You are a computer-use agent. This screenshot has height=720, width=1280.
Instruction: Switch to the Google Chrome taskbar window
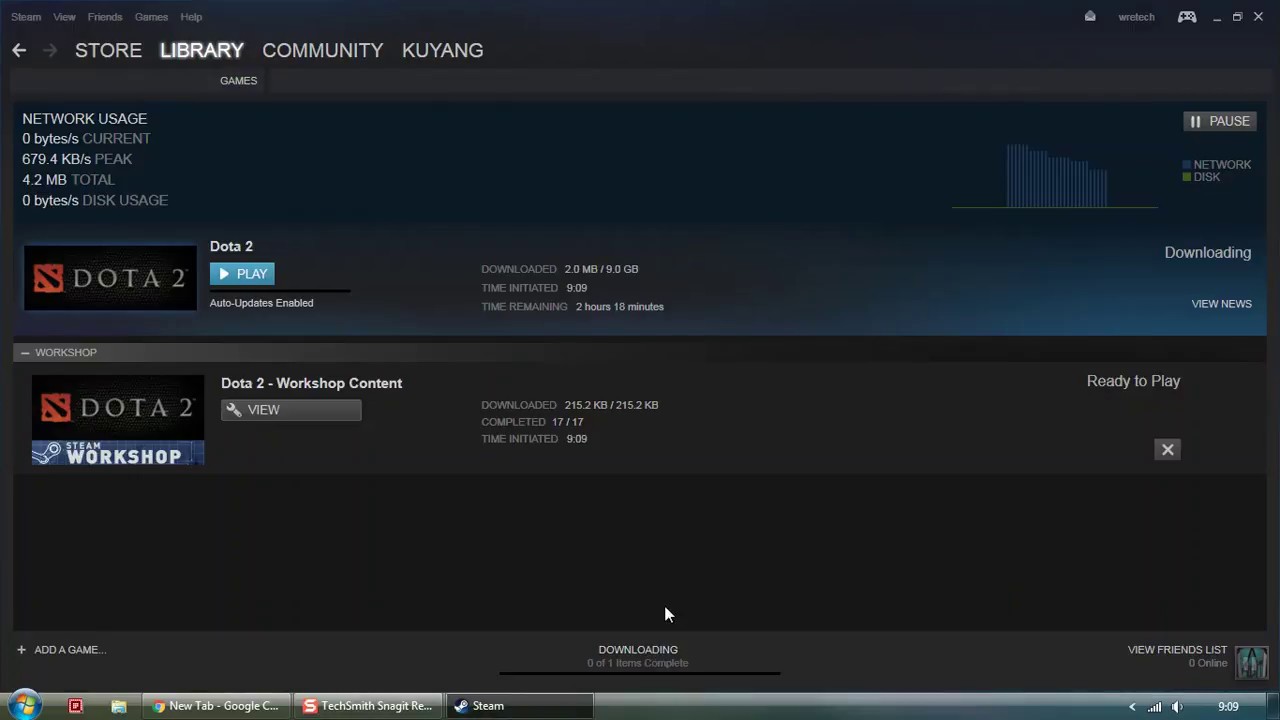tap(216, 706)
